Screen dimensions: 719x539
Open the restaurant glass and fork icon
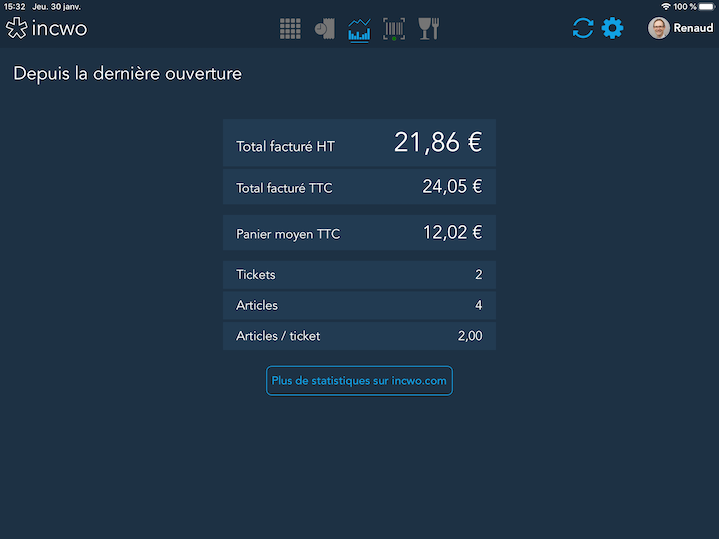(x=429, y=29)
